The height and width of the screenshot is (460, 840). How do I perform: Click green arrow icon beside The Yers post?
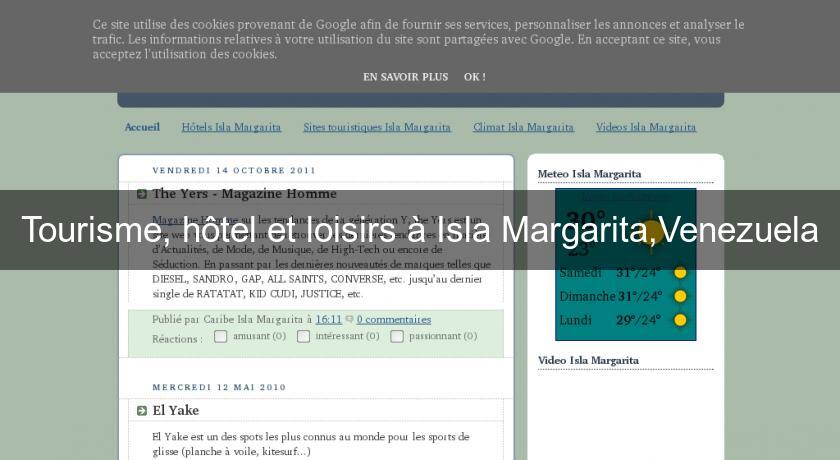(141, 194)
